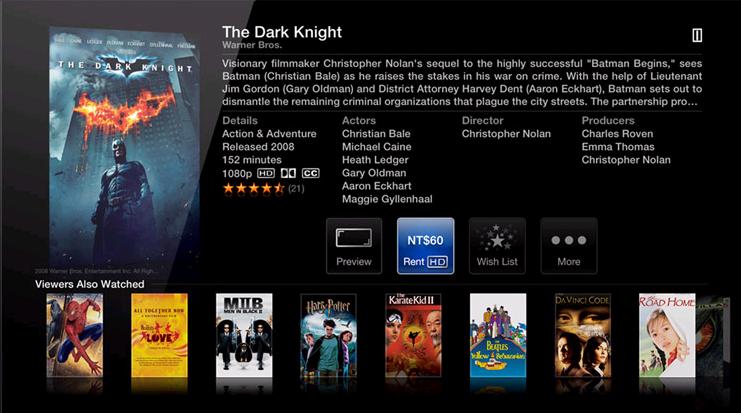The image size is (741, 413).
Task: Select actor Heath Ledger
Action: (x=375, y=160)
